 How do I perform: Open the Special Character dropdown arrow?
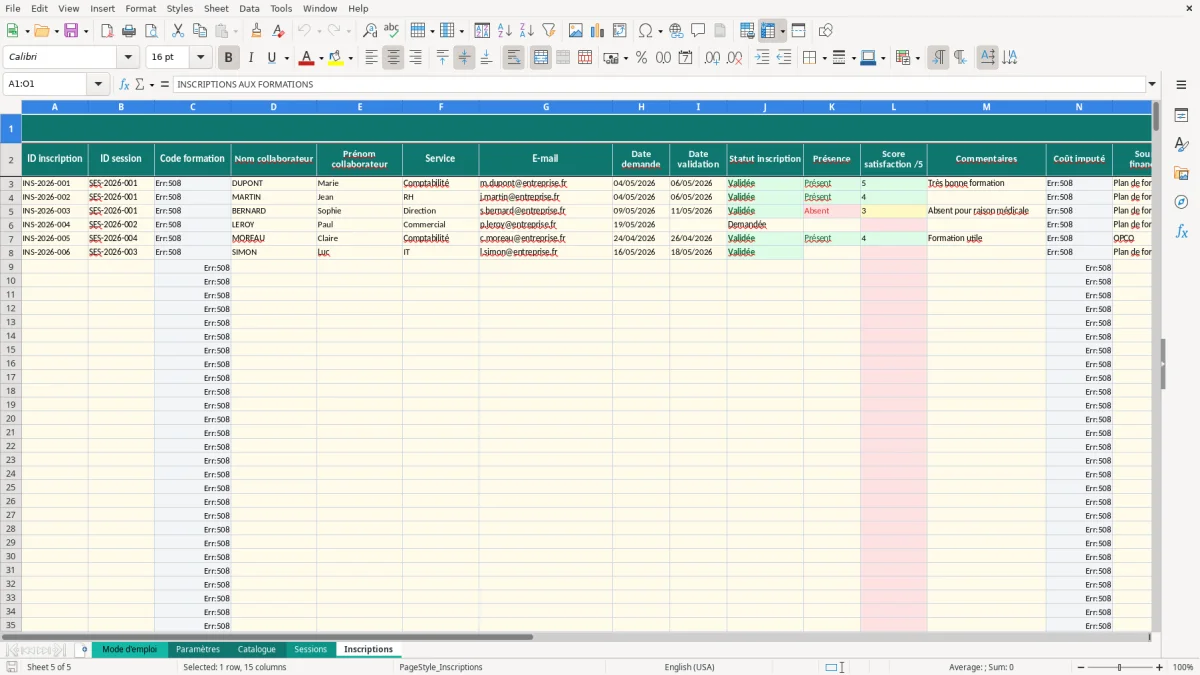pyautogui.click(x=660, y=31)
